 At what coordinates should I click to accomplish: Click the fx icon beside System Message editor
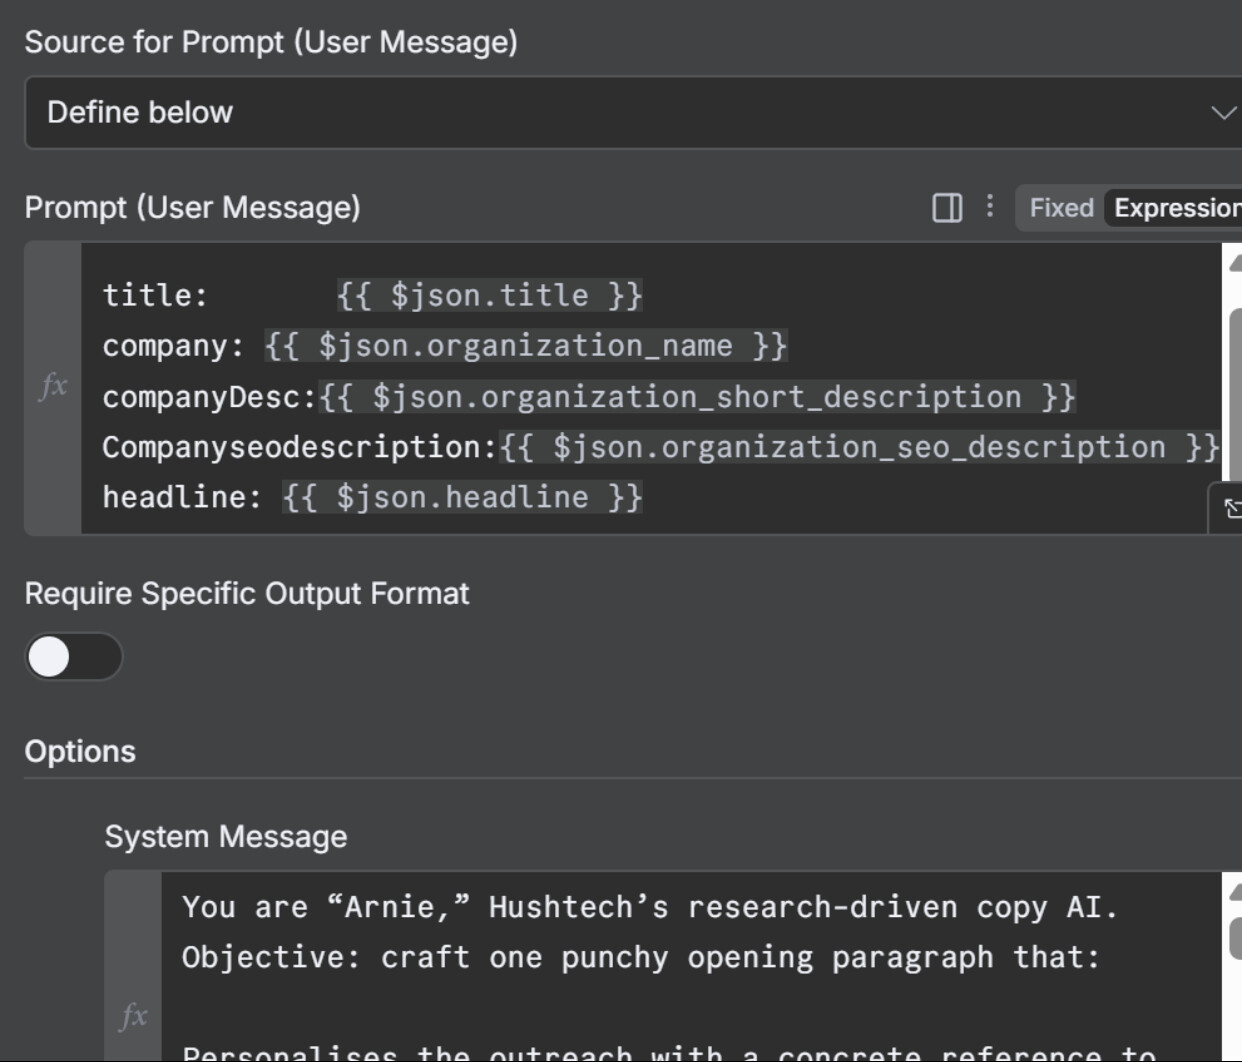(133, 1016)
